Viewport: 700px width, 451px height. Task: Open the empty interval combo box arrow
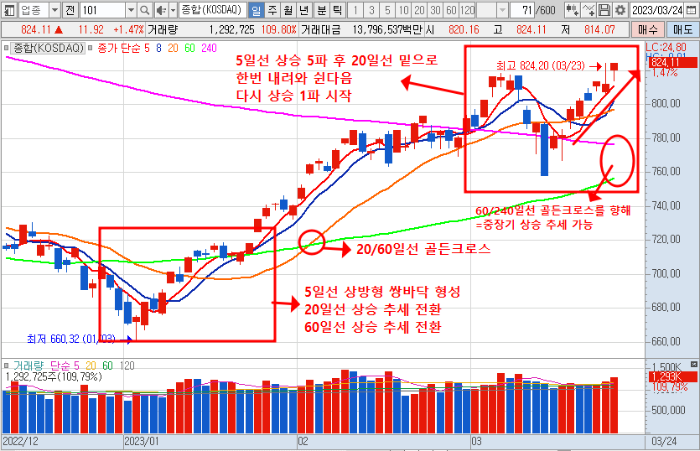click(503, 10)
